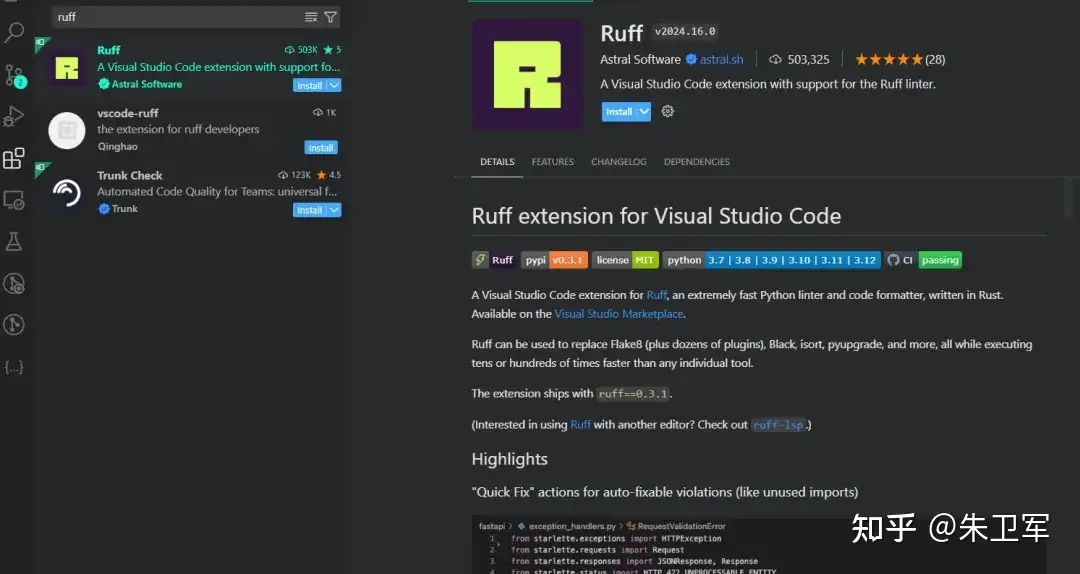The width and height of the screenshot is (1080, 574).
Task: Install the Trunk Check extension
Action: pyautogui.click(x=309, y=210)
